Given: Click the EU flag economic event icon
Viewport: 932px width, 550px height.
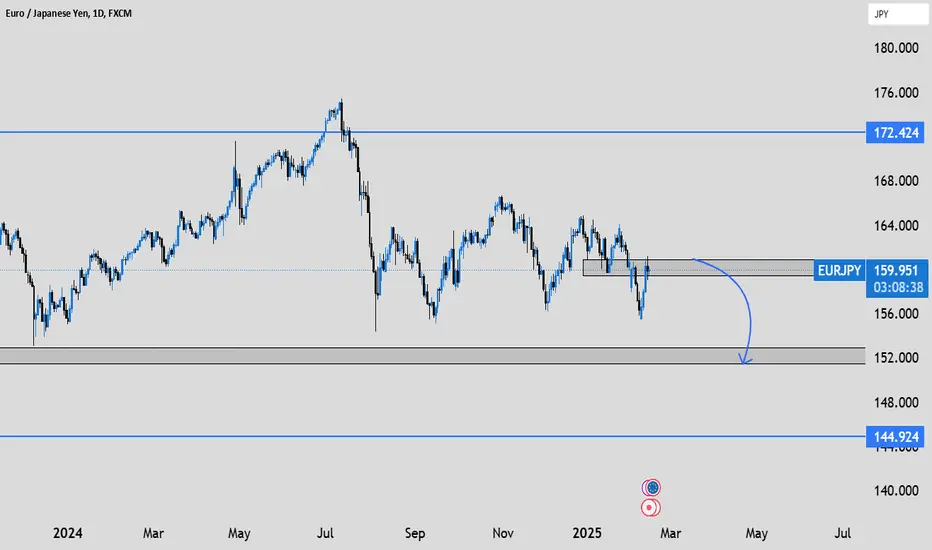Looking at the screenshot, I should pyautogui.click(x=652, y=488).
